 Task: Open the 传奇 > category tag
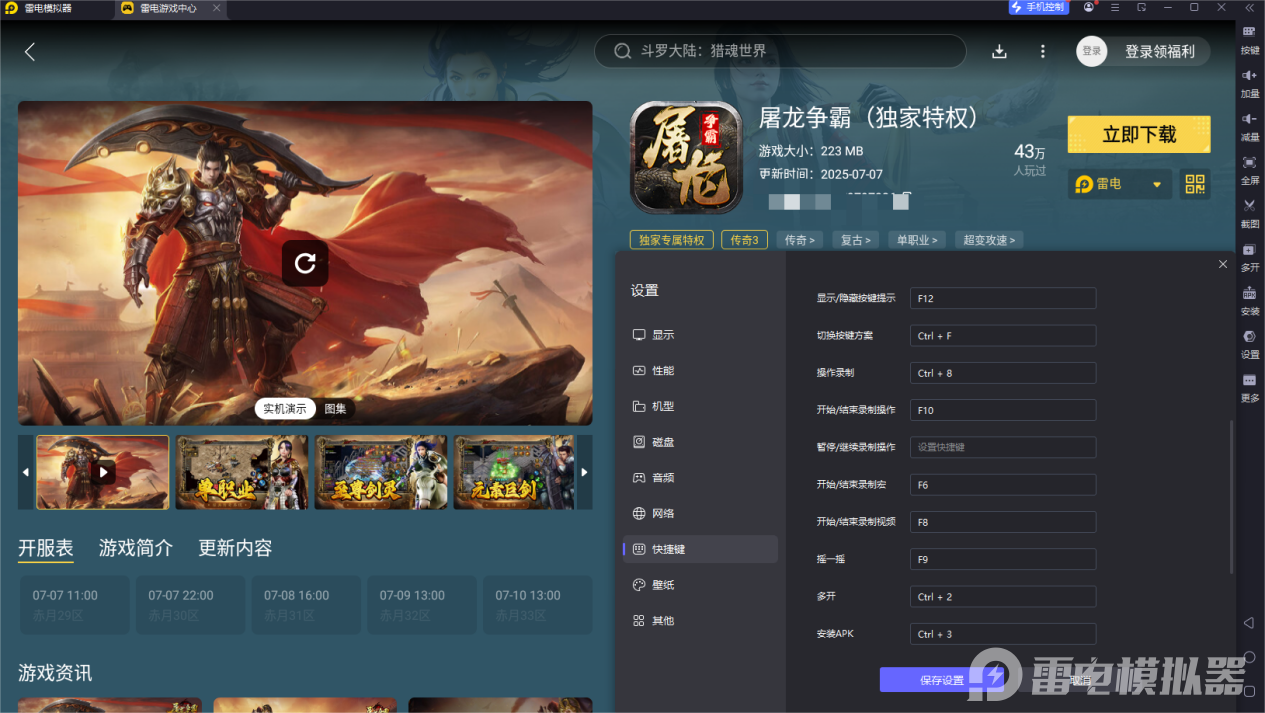tap(799, 240)
